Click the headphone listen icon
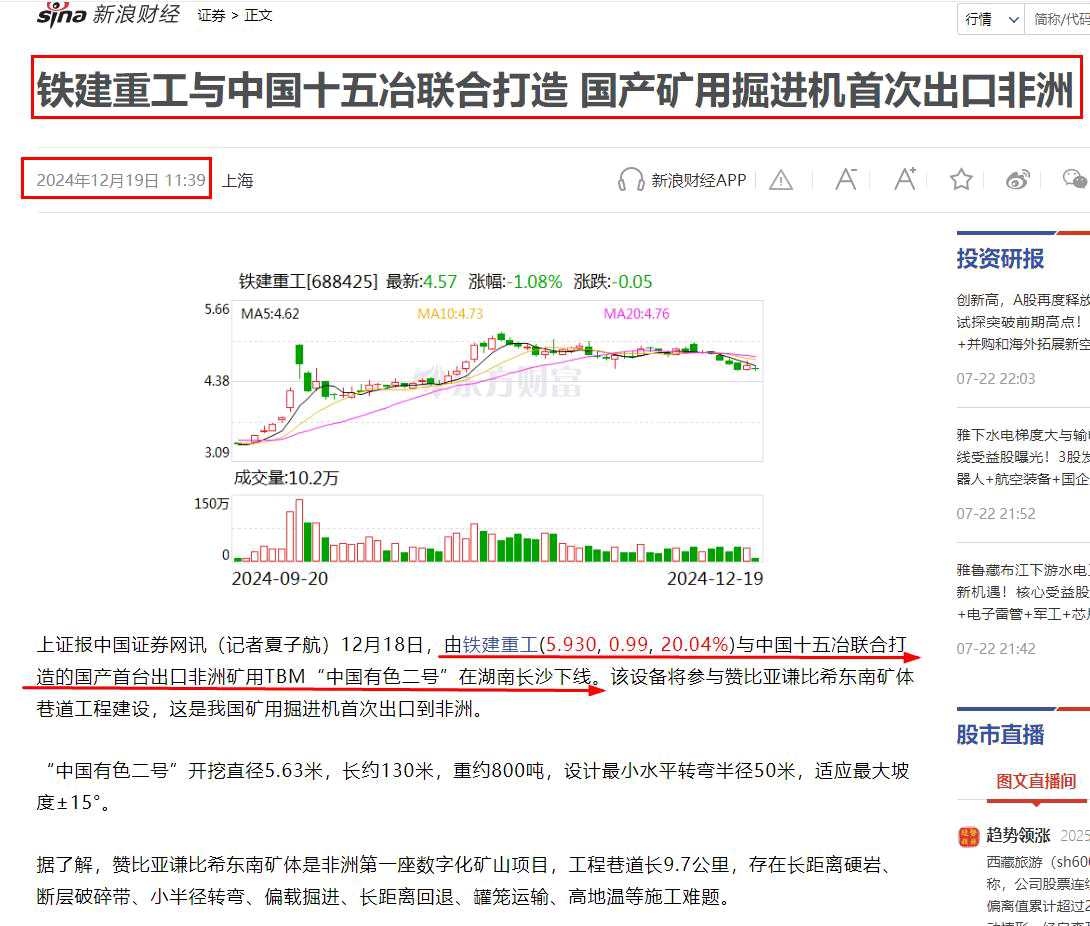The height and width of the screenshot is (926, 1090). tap(631, 180)
